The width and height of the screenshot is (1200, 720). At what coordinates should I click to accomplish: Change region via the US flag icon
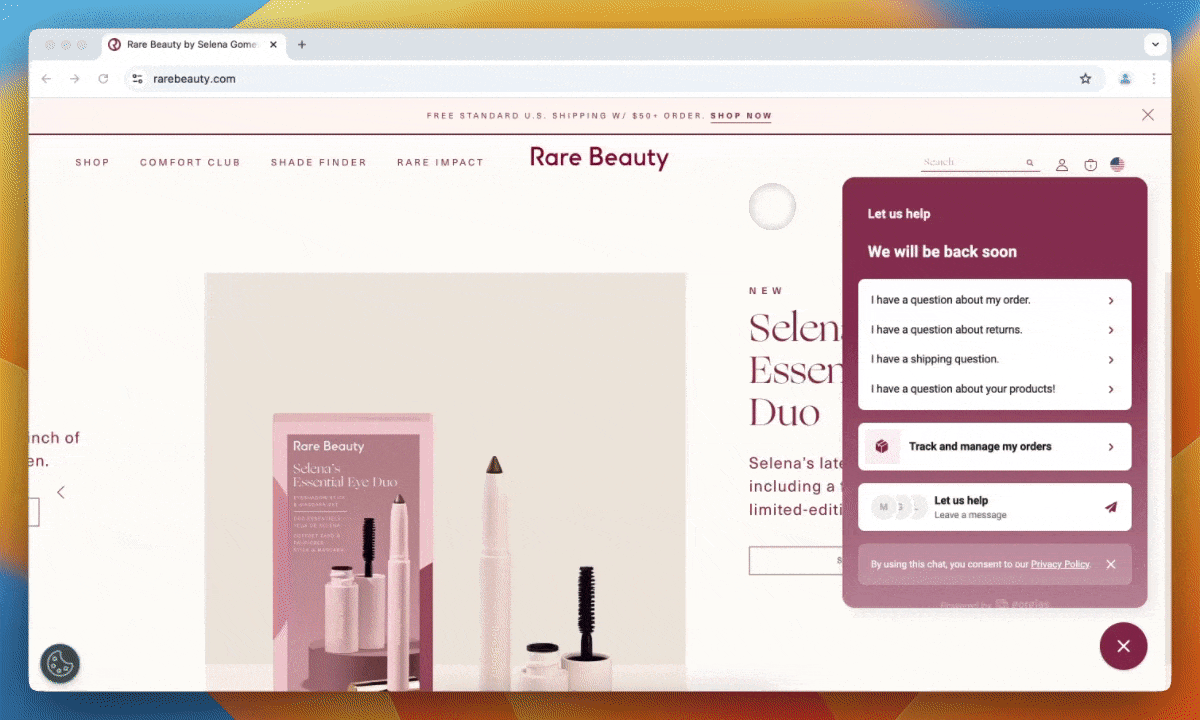pos(1117,165)
